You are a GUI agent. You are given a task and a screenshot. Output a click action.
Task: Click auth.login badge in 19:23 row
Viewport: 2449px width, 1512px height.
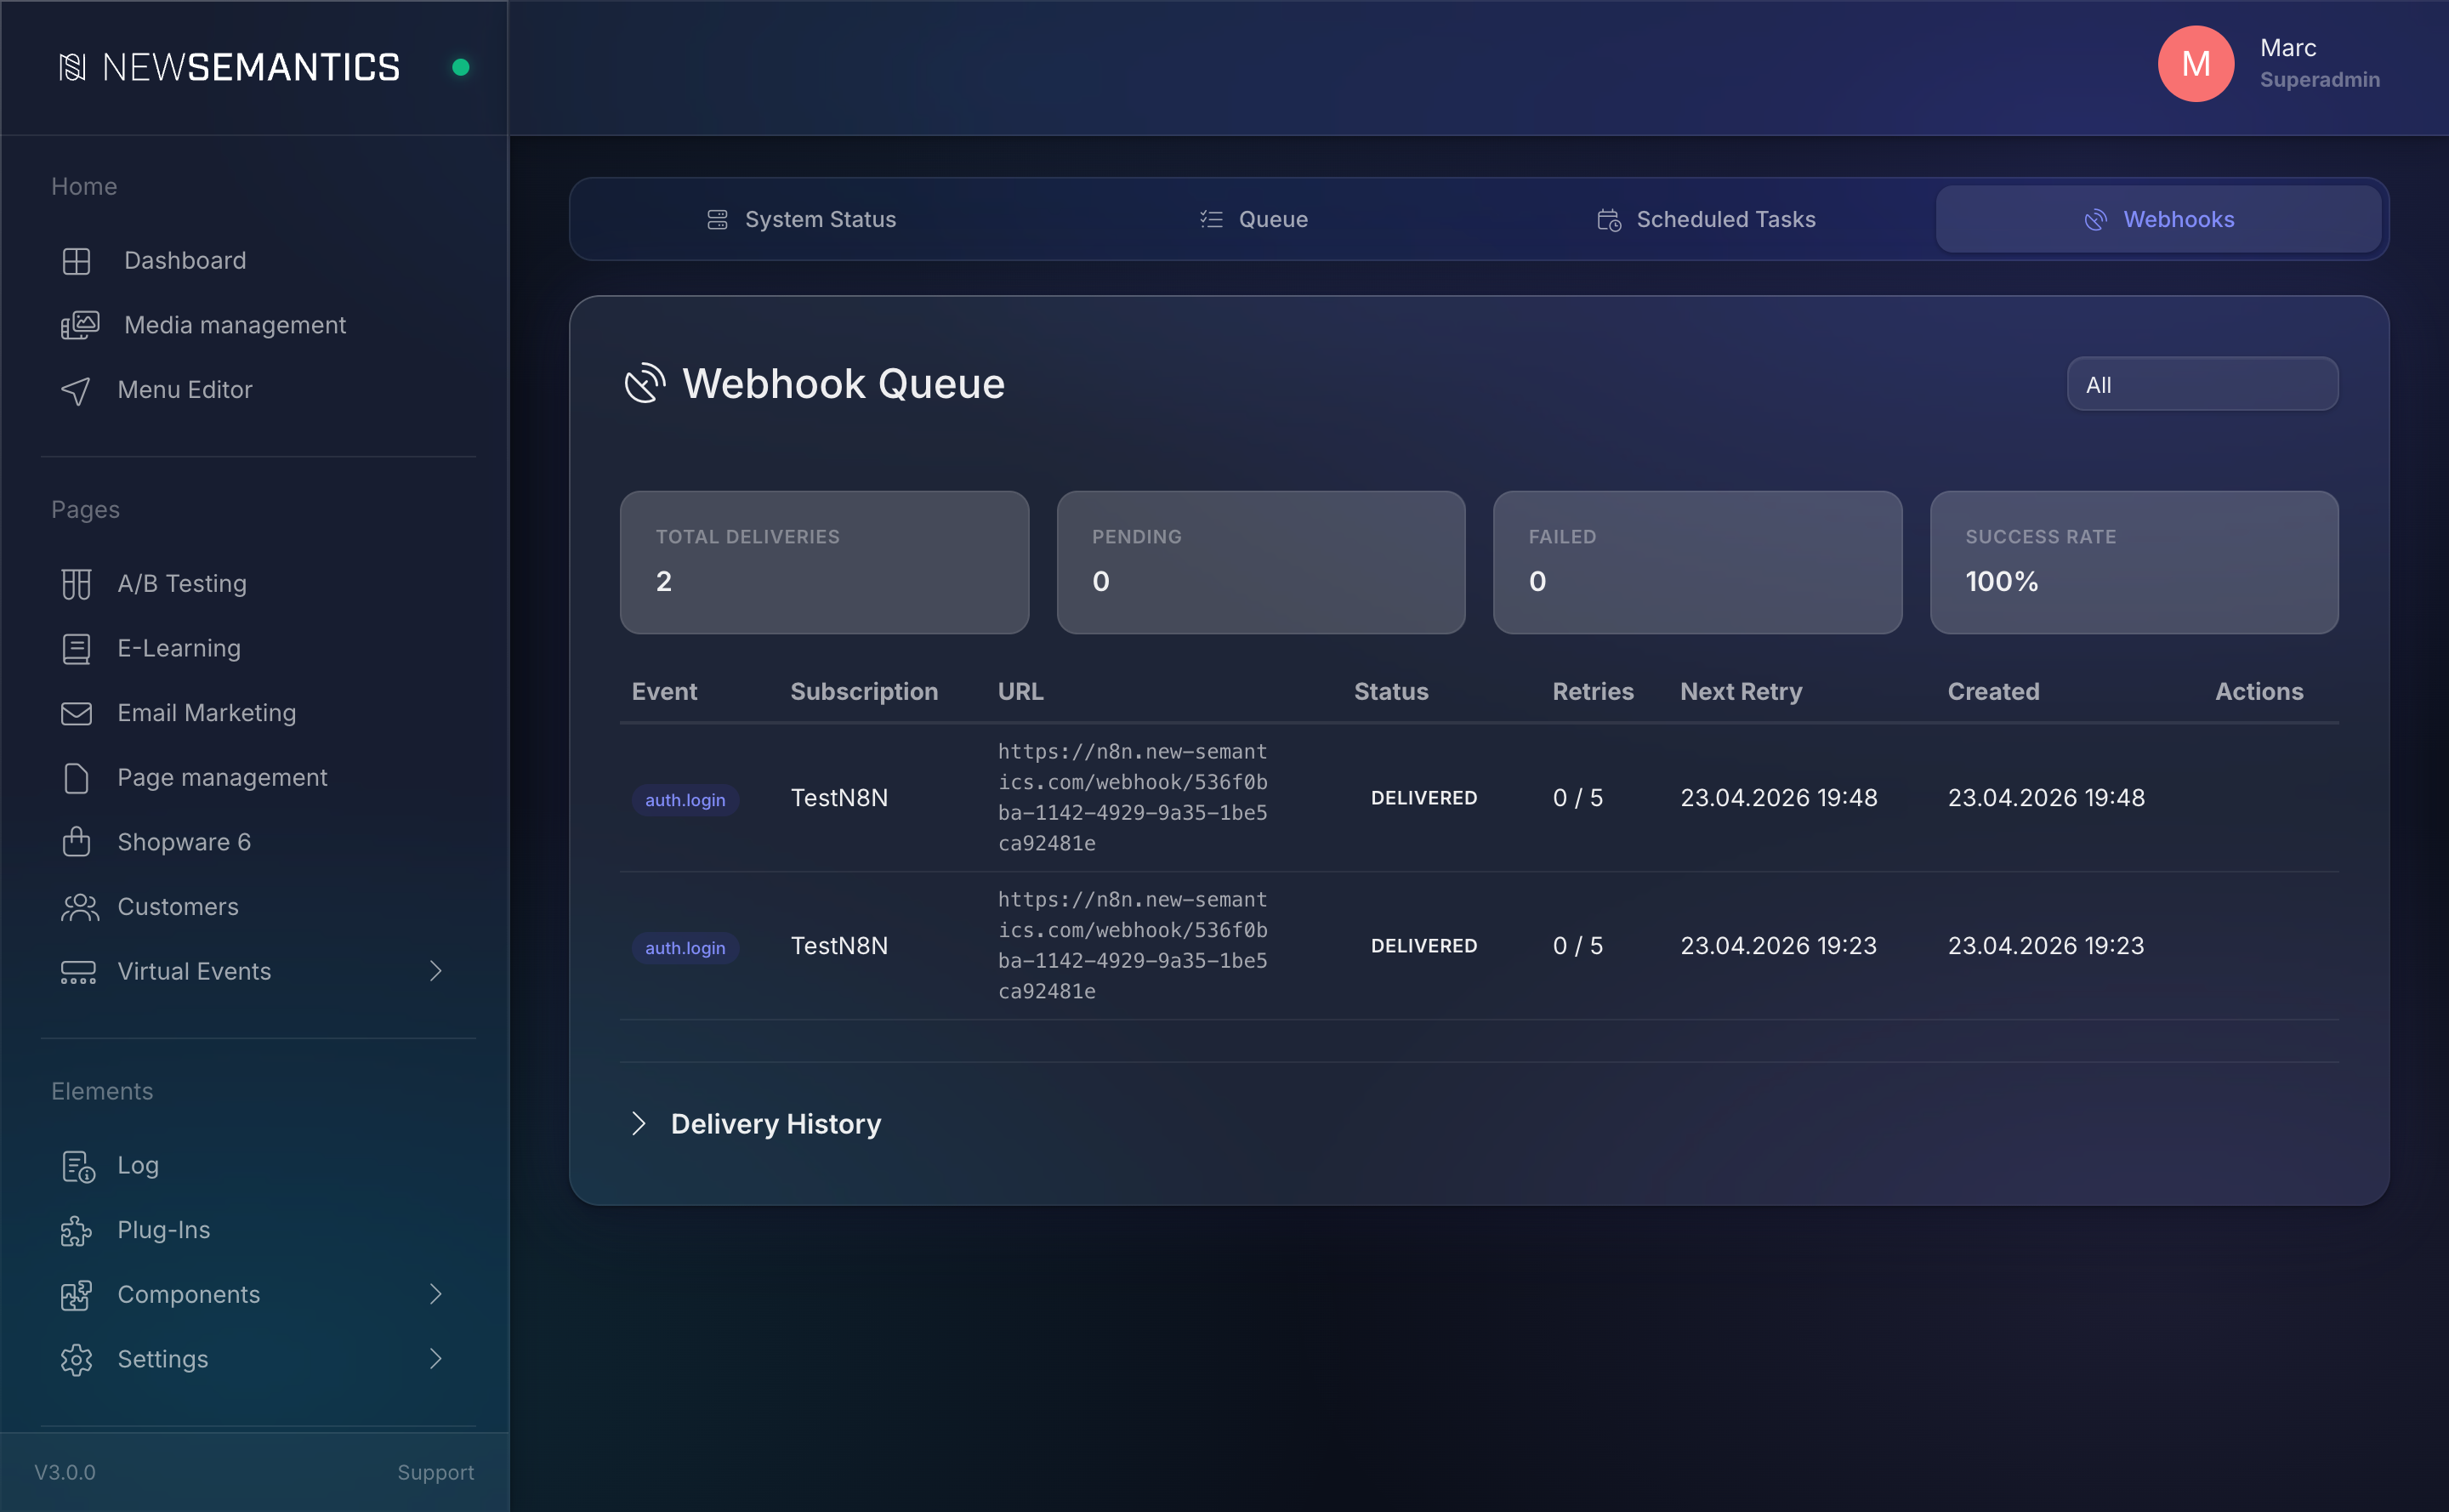685,948
